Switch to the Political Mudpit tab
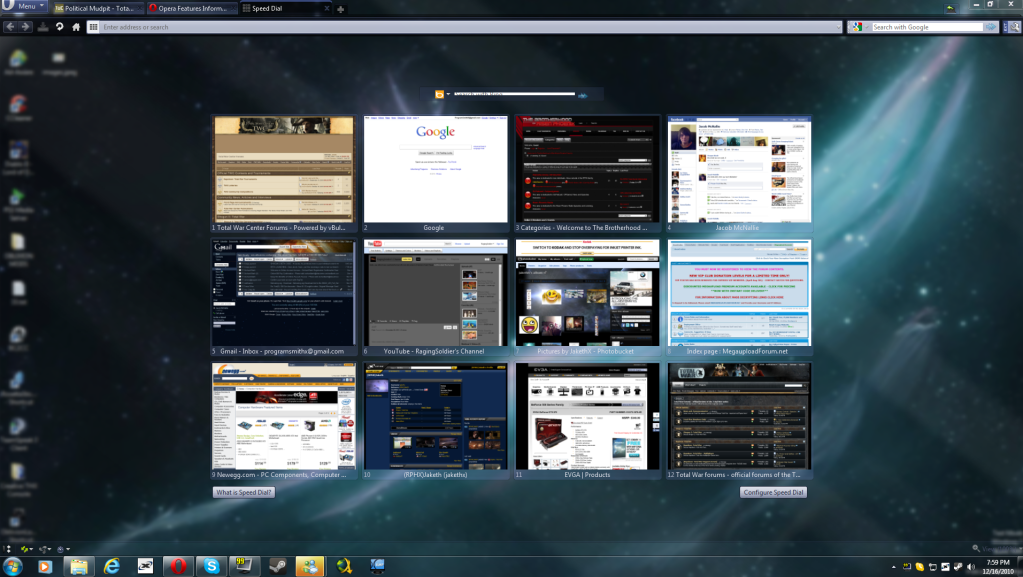The width and height of the screenshot is (1023, 577). (95, 8)
